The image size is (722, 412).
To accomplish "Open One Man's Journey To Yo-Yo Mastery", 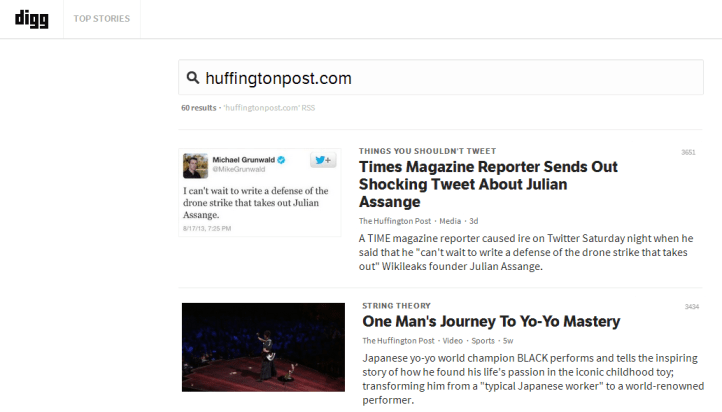I will (x=491, y=321).
